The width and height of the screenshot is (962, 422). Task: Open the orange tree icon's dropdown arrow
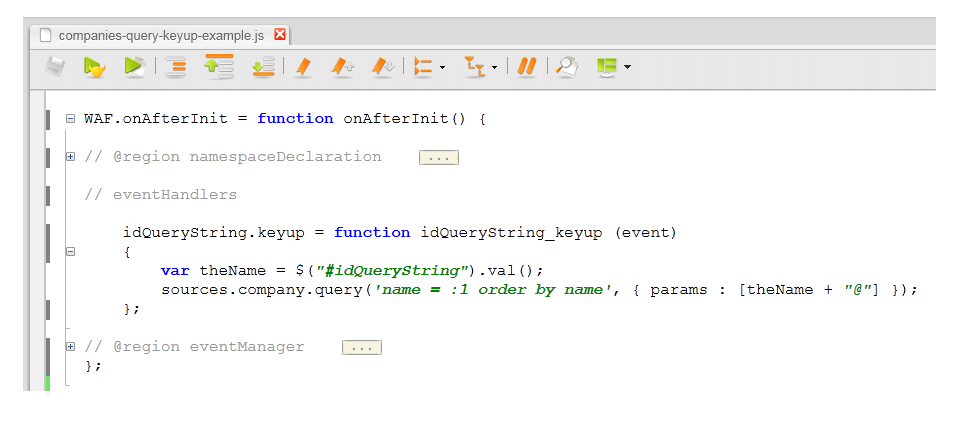494,68
